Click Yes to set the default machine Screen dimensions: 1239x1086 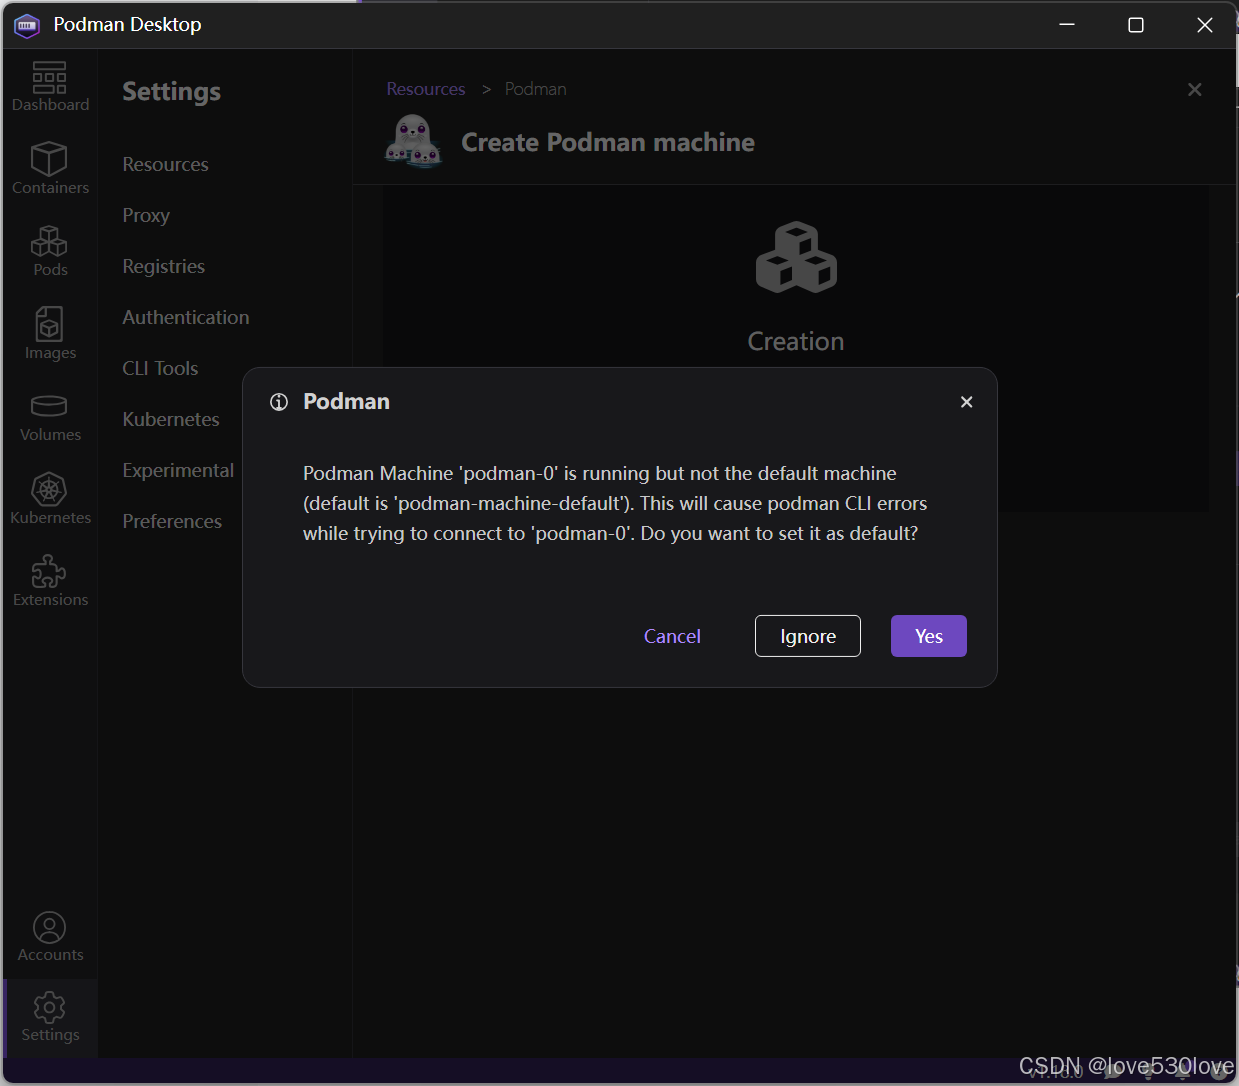point(928,636)
